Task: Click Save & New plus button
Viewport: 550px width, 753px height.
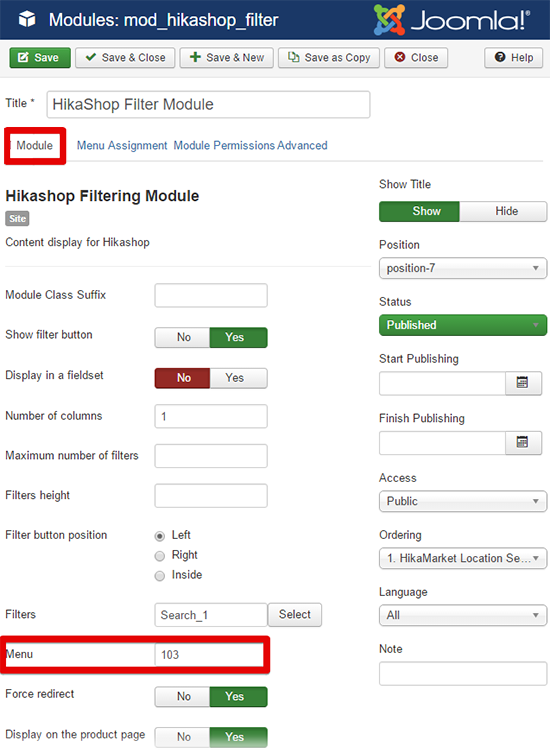Action: pyautogui.click(x=227, y=58)
